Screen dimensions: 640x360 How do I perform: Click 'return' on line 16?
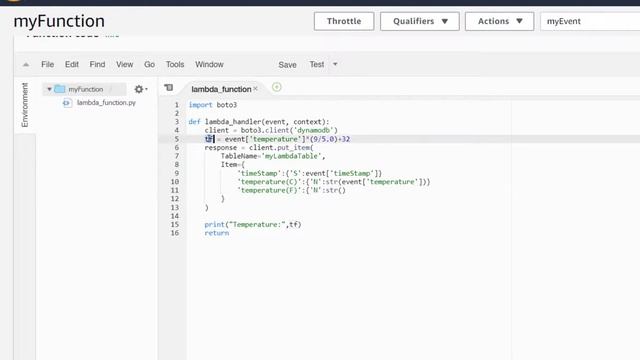217,233
